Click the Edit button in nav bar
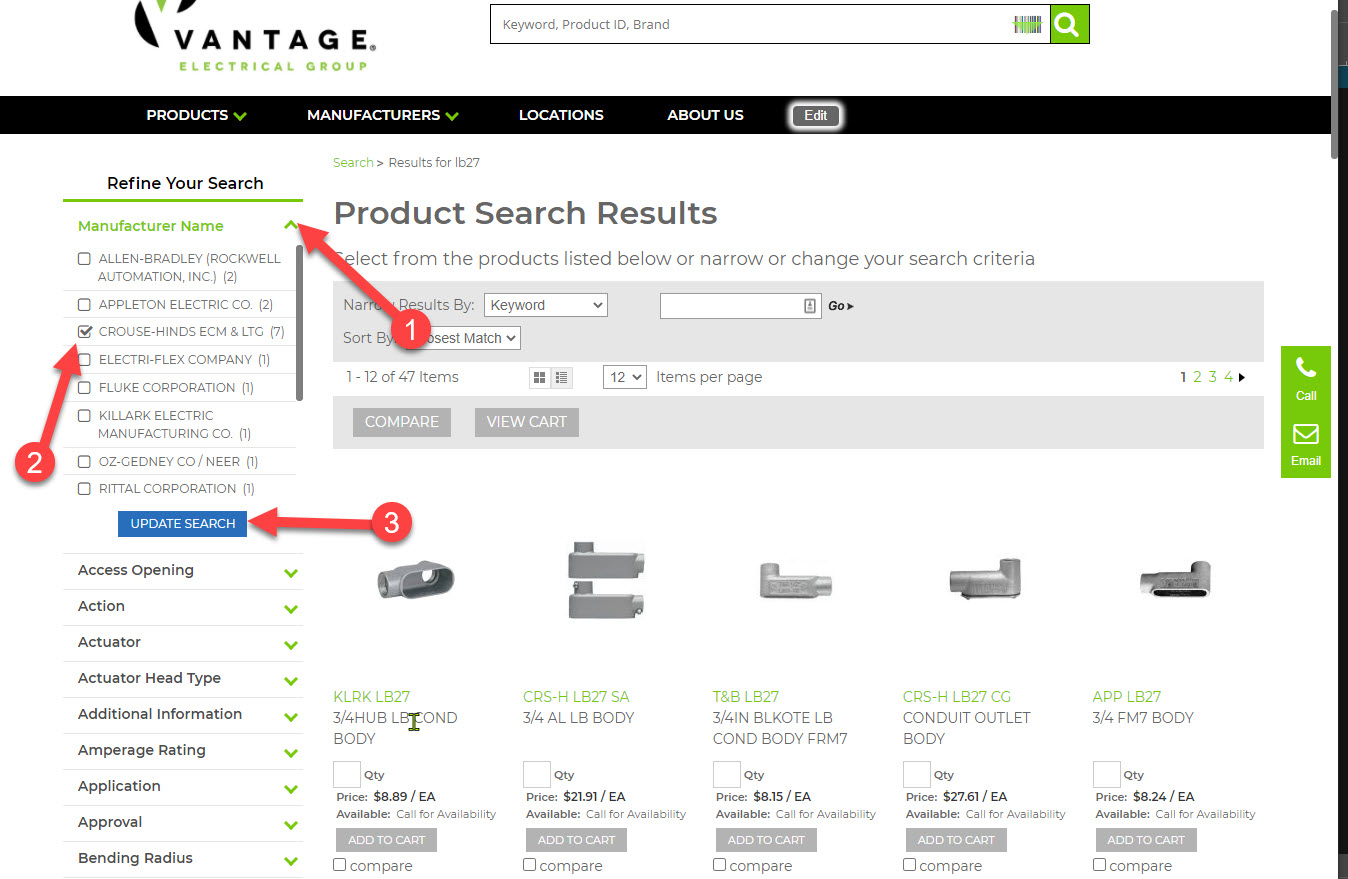 click(816, 115)
